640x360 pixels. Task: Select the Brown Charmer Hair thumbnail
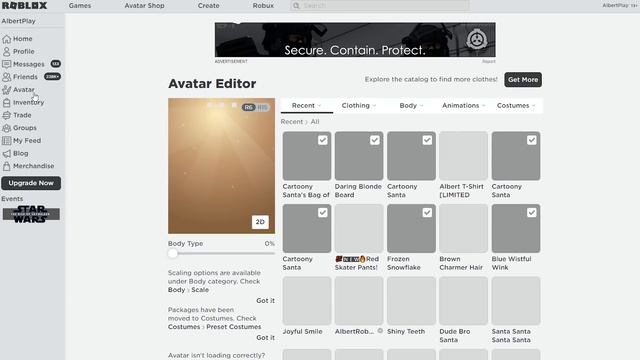(x=463, y=228)
